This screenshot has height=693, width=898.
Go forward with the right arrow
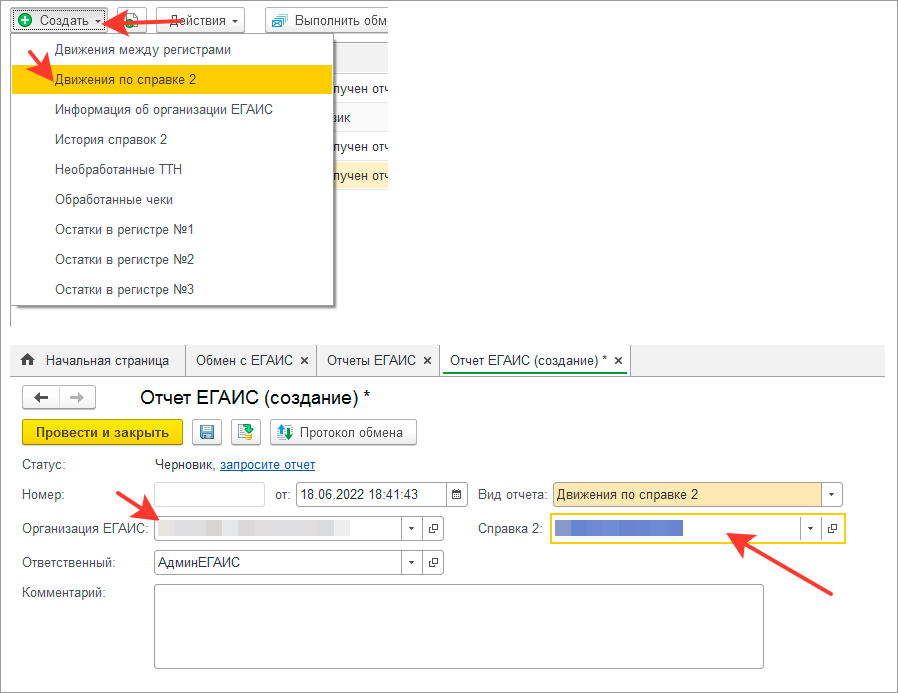(77, 397)
